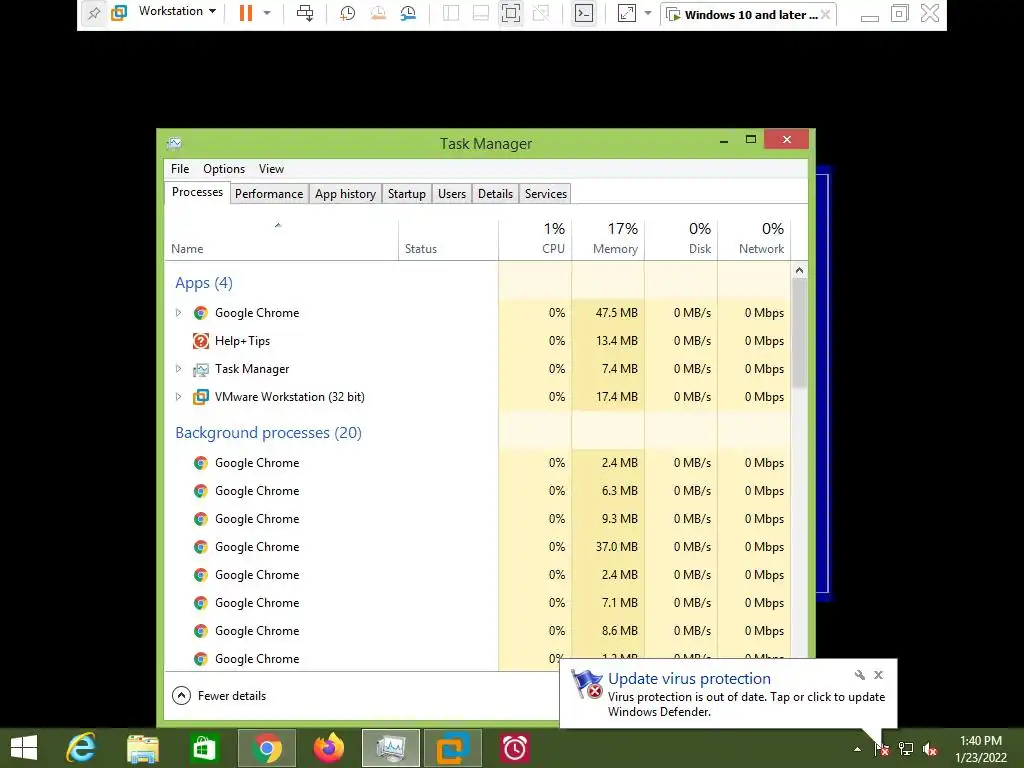Select the Processes tab
This screenshot has width=1024, height=768.
click(x=197, y=192)
